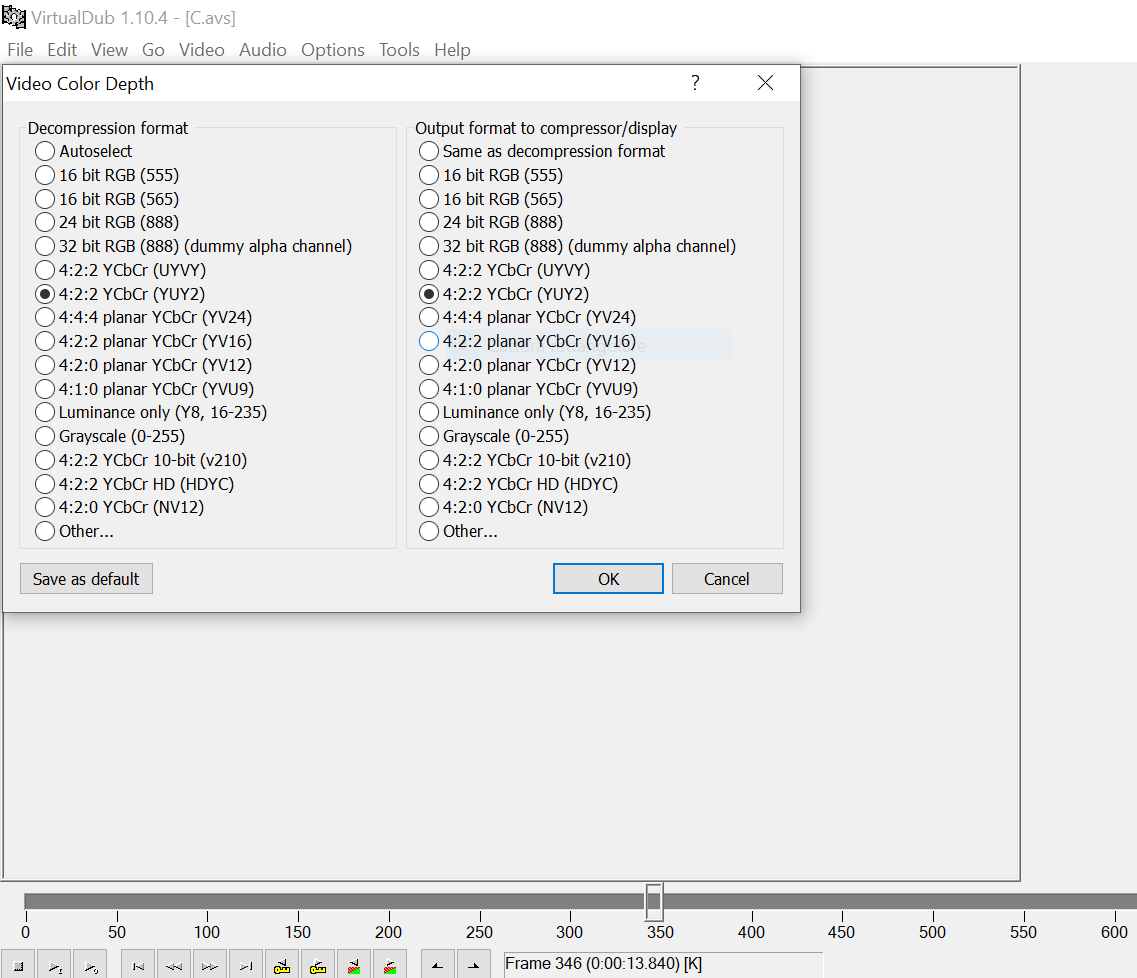
Task: Open the Audio menu
Action: [262, 49]
